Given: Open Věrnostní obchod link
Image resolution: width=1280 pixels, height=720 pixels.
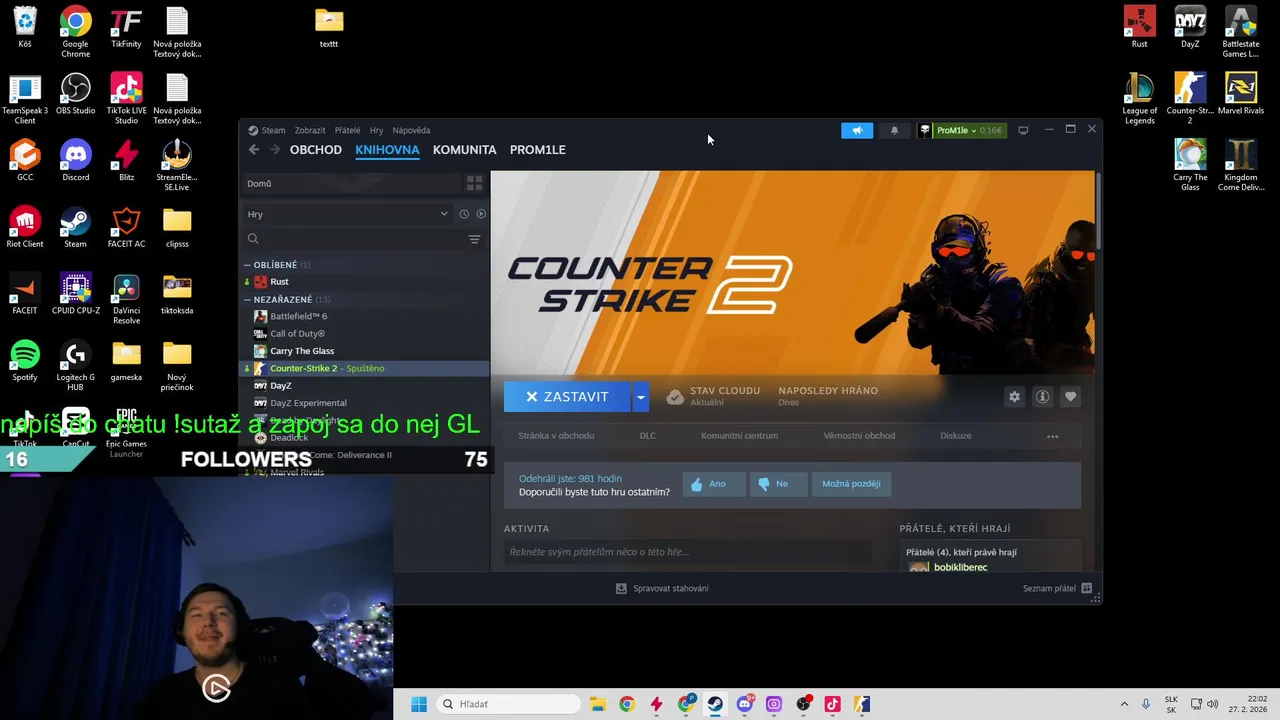Looking at the screenshot, I should tap(859, 436).
